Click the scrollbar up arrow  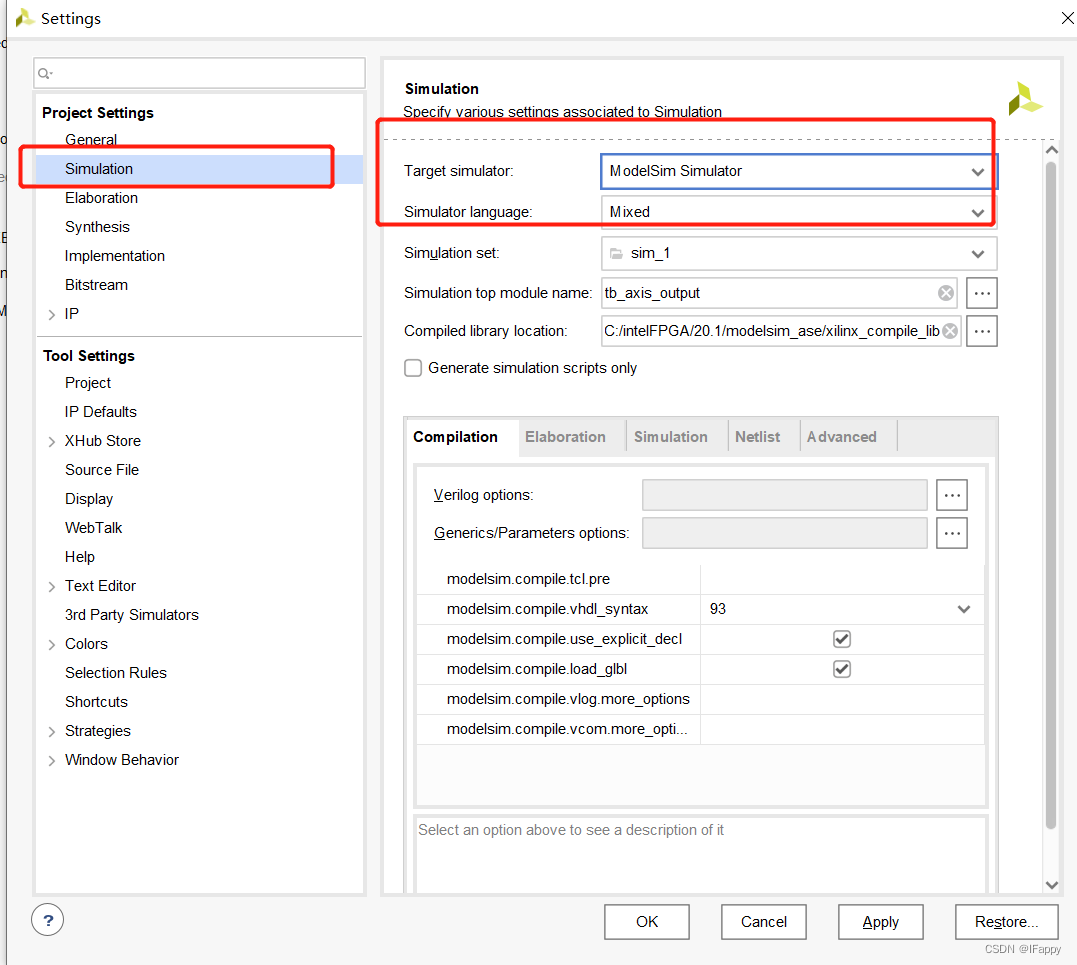[1051, 150]
